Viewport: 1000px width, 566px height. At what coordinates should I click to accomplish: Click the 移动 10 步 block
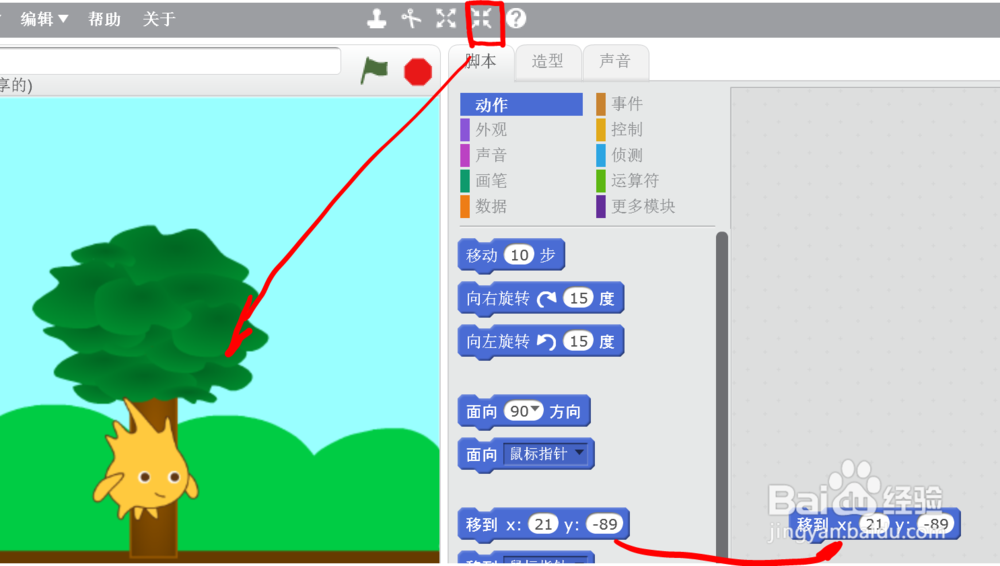click(x=511, y=255)
